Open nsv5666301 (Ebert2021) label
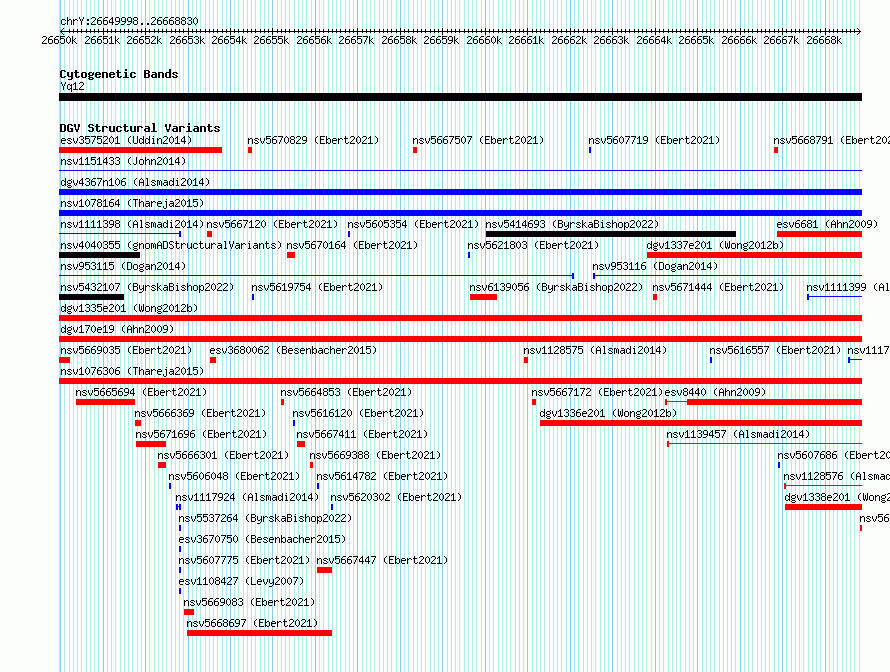This screenshot has width=890, height=672. click(223, 455)
